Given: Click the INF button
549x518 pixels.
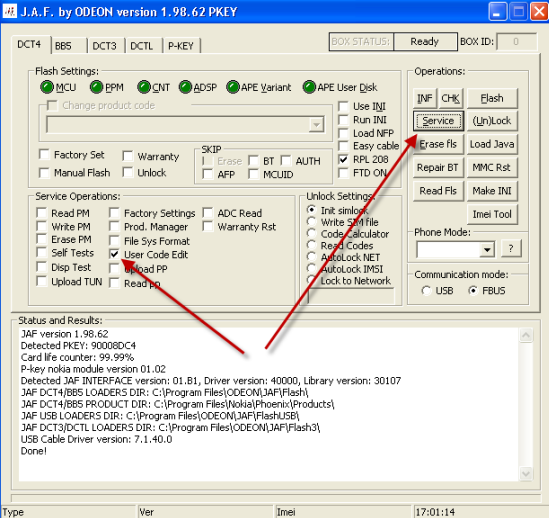Looking at the screenshot, I should coord(424,98).
